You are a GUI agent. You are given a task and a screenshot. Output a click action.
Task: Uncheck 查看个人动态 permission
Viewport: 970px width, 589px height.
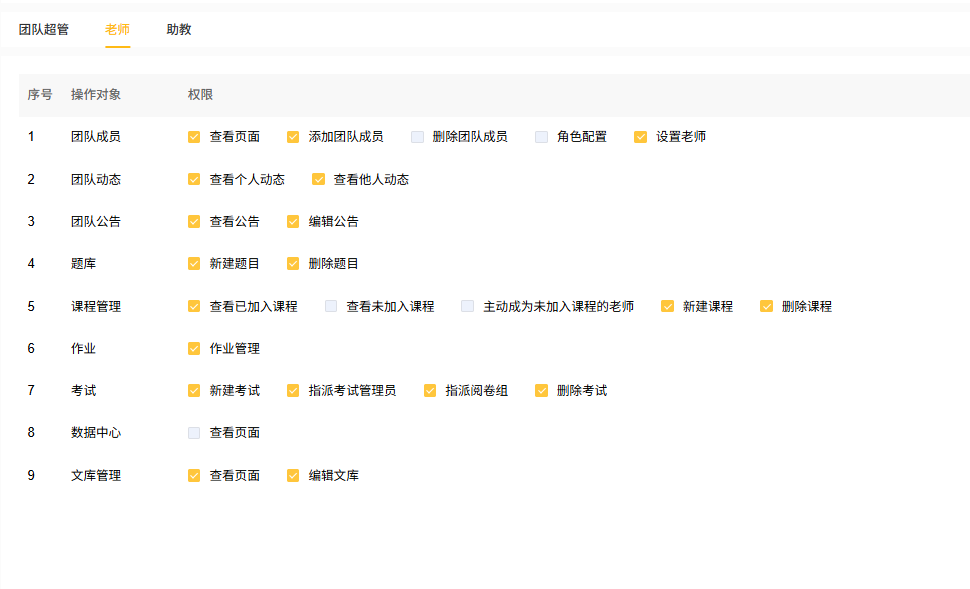[x=194, y=180]
